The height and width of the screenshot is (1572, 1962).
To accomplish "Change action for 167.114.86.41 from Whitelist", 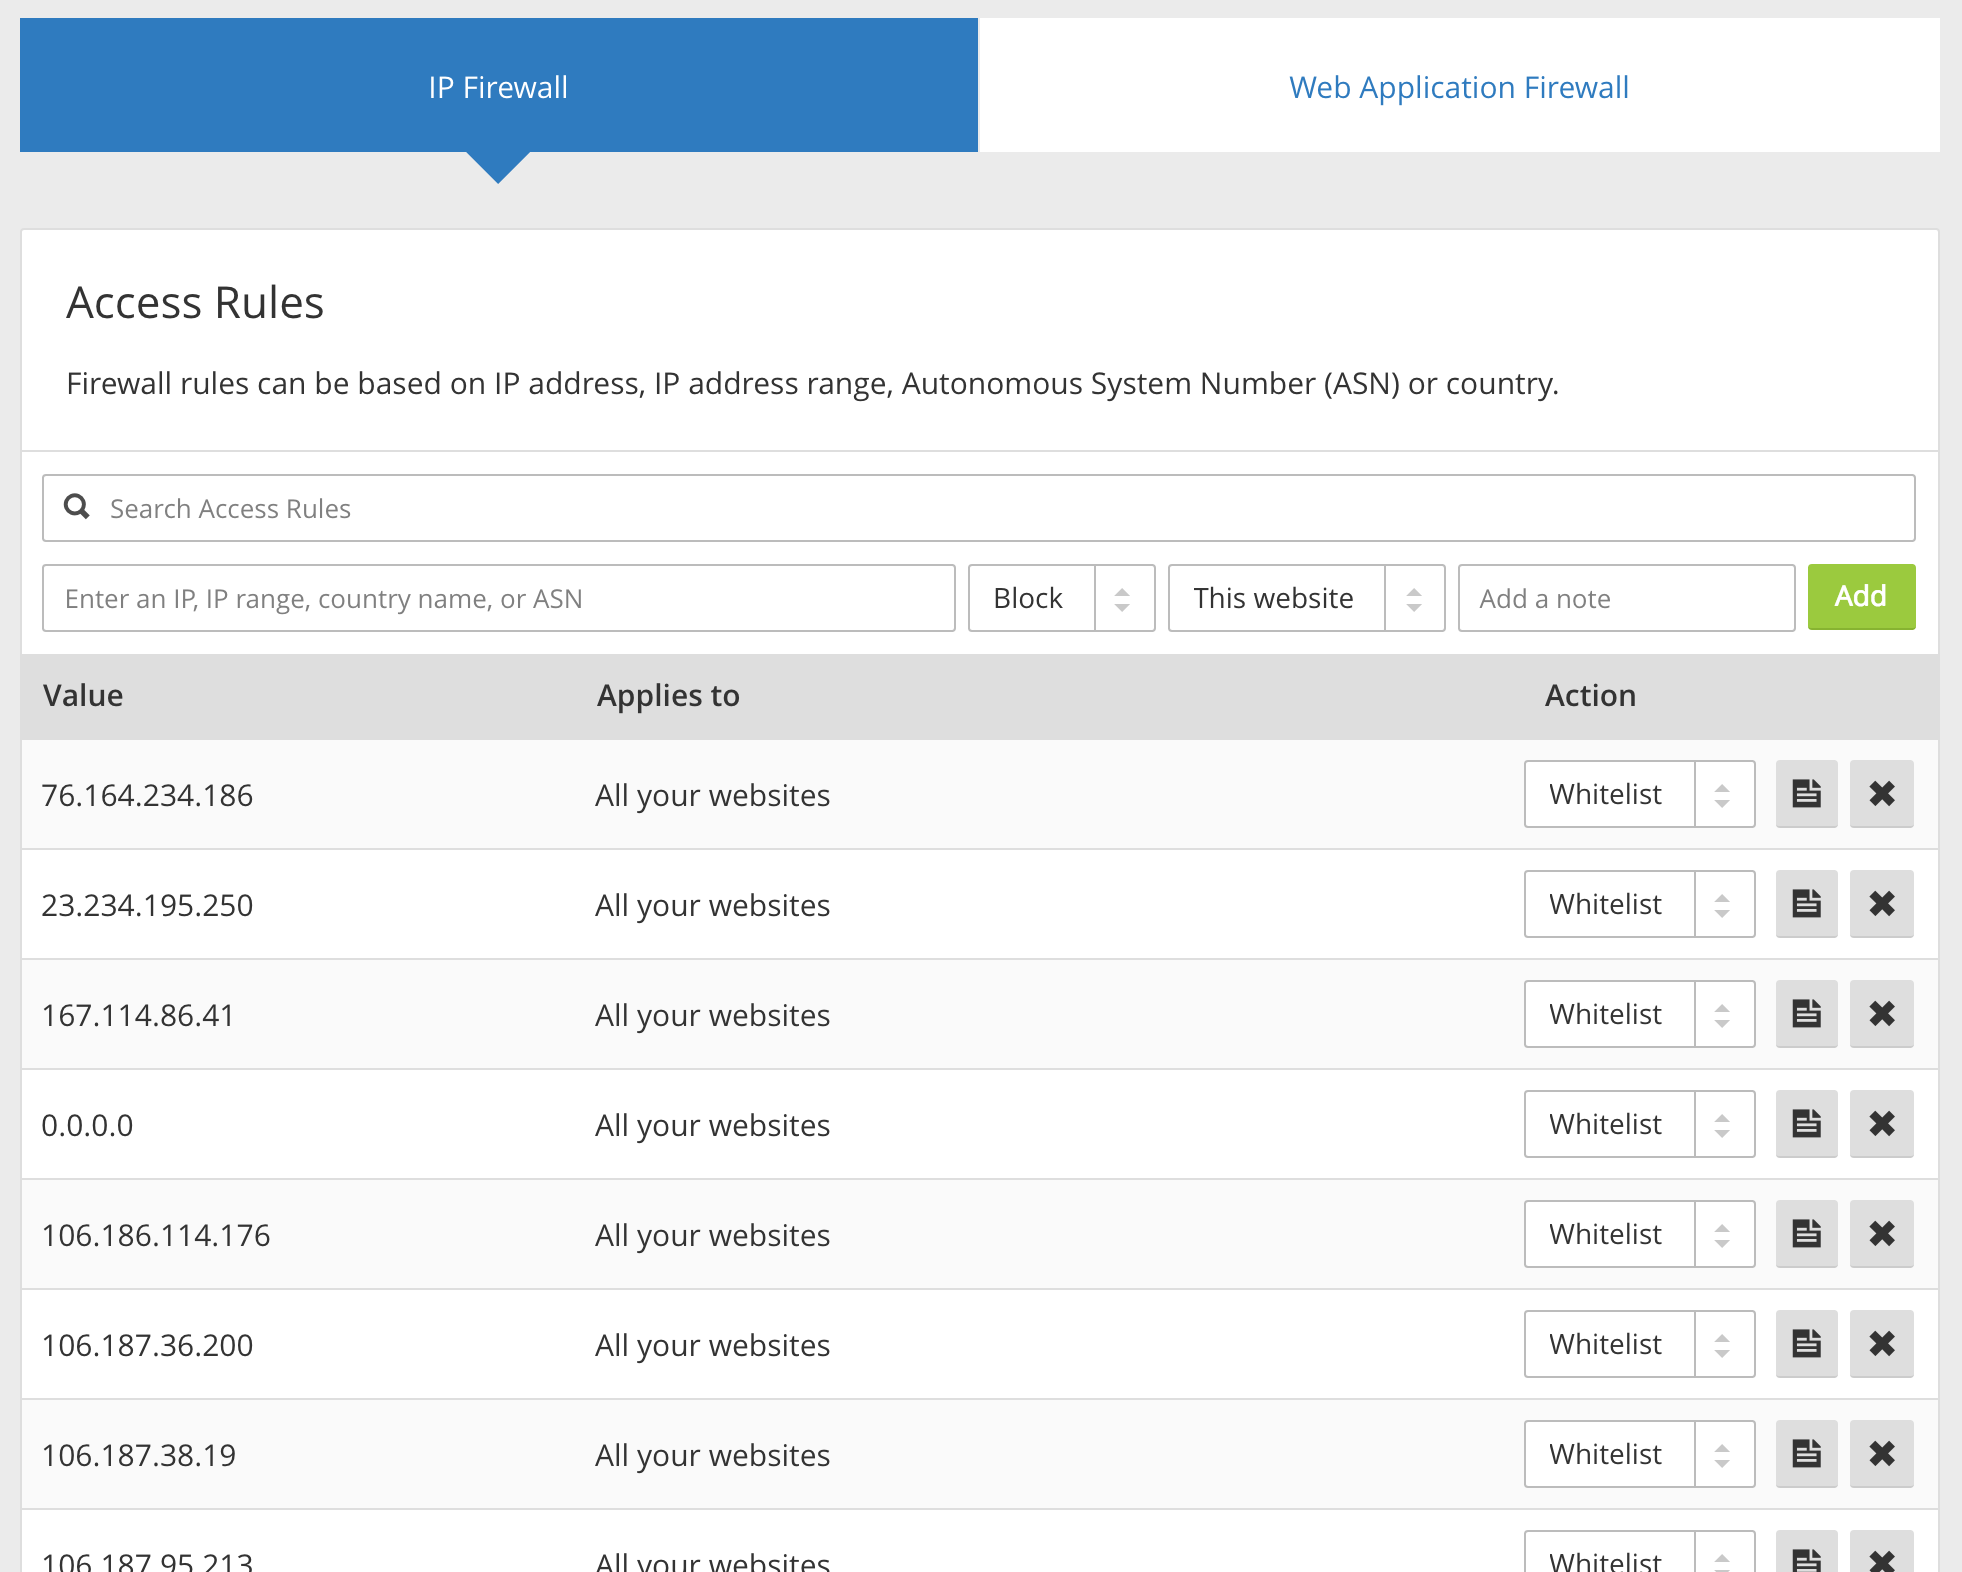I will pyautogui.click(x=1639, y=1014).
